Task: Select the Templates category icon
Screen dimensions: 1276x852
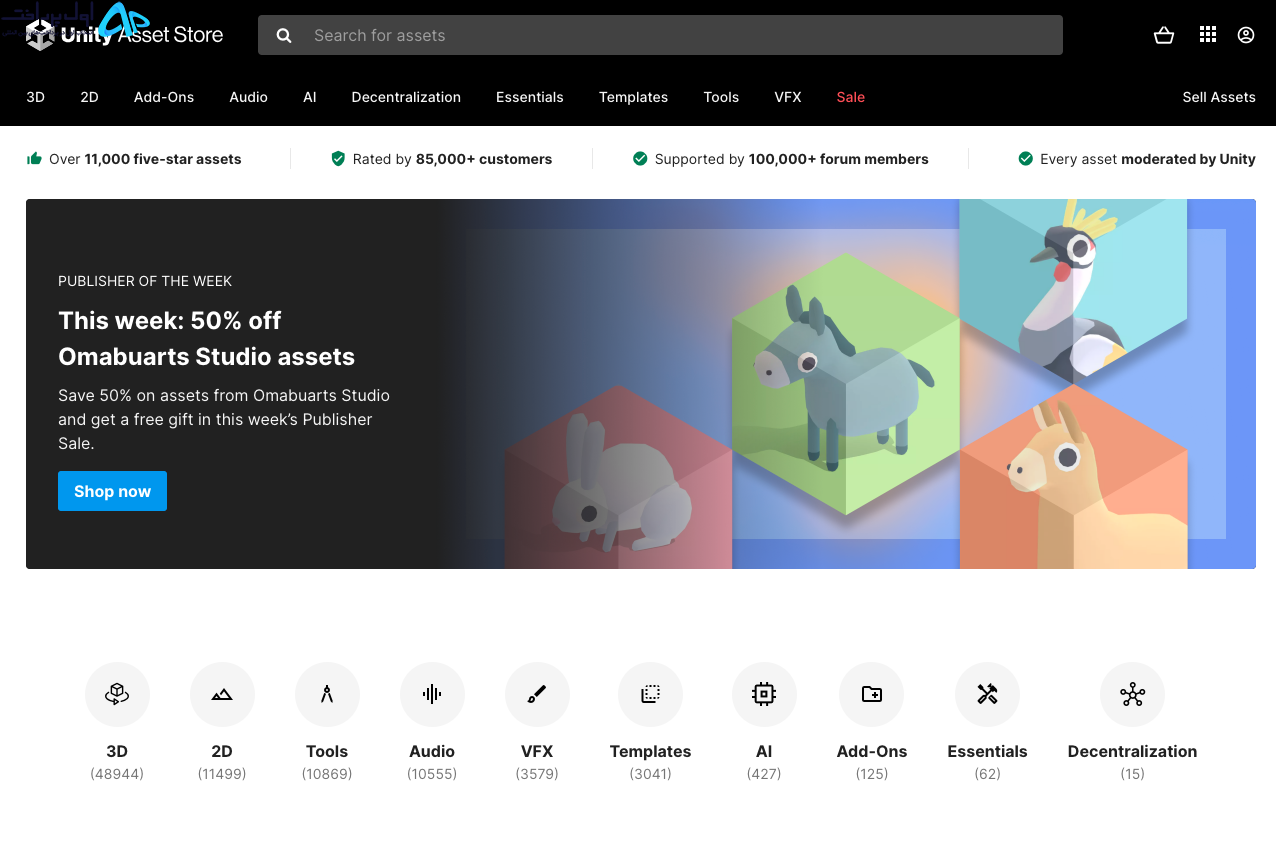Action: pos(650,694)
